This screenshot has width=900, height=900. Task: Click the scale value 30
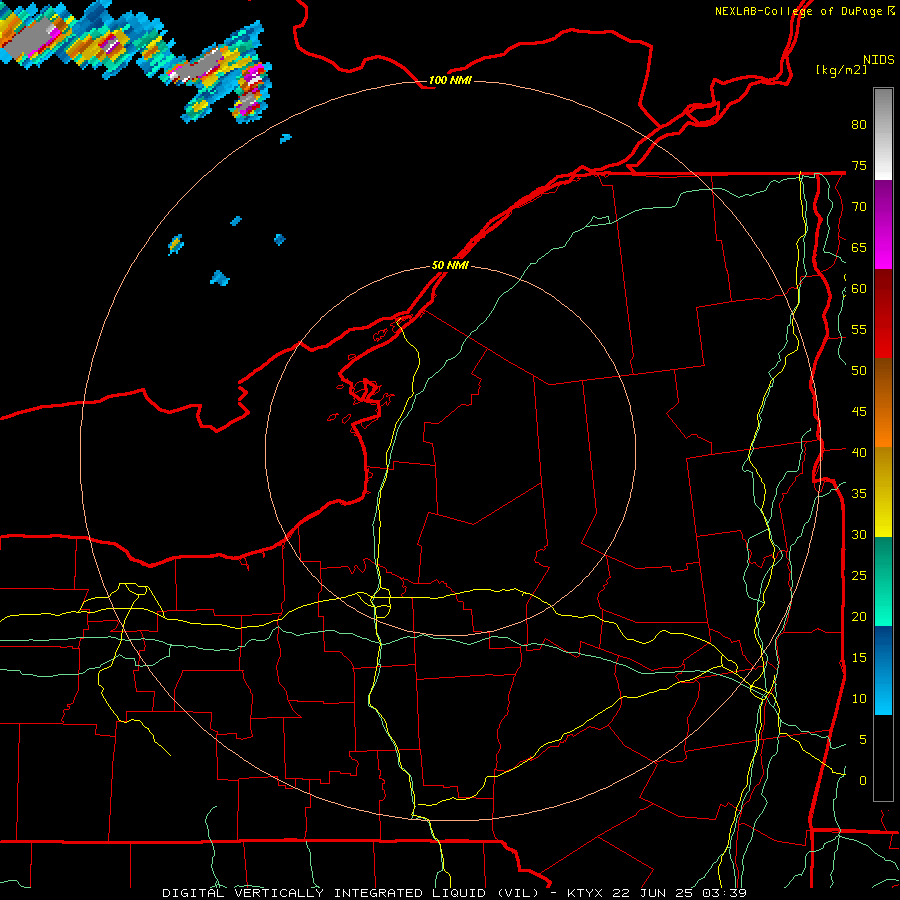859,534
